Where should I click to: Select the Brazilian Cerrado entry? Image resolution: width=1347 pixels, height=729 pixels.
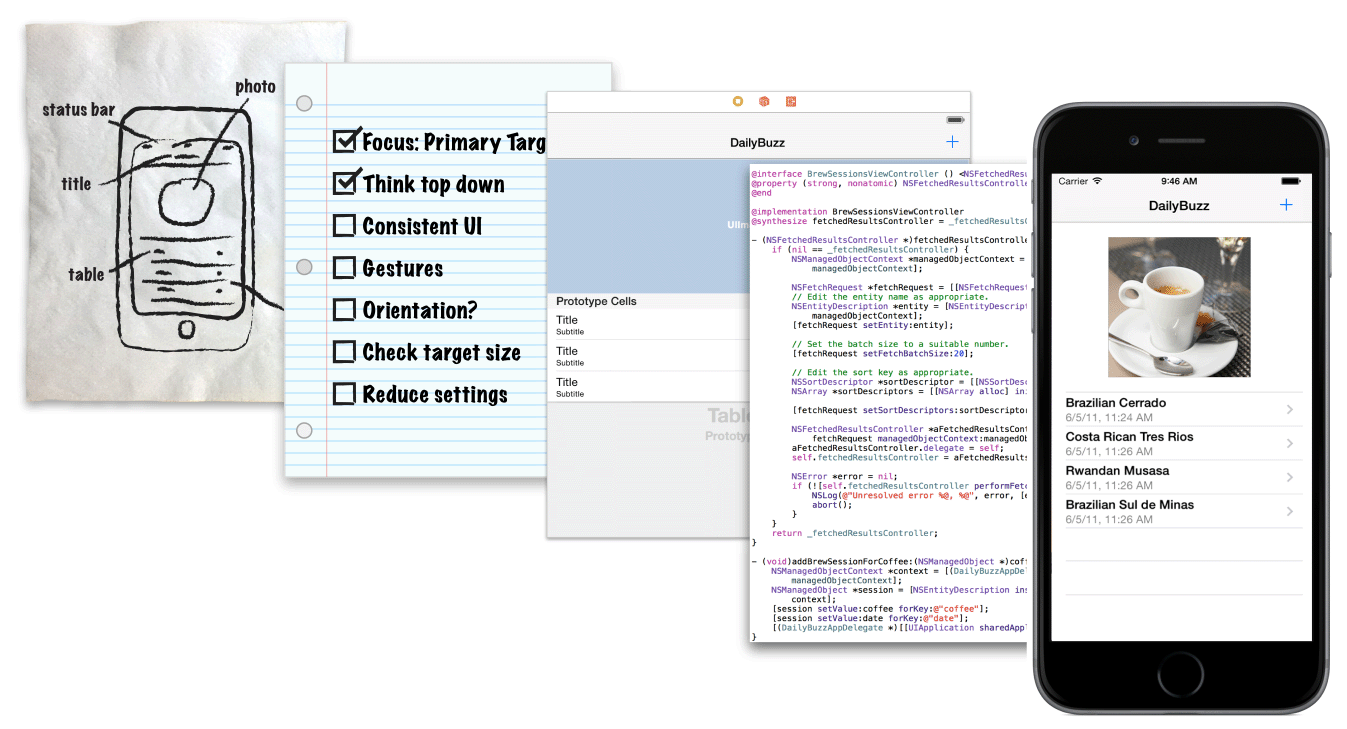1184,410
